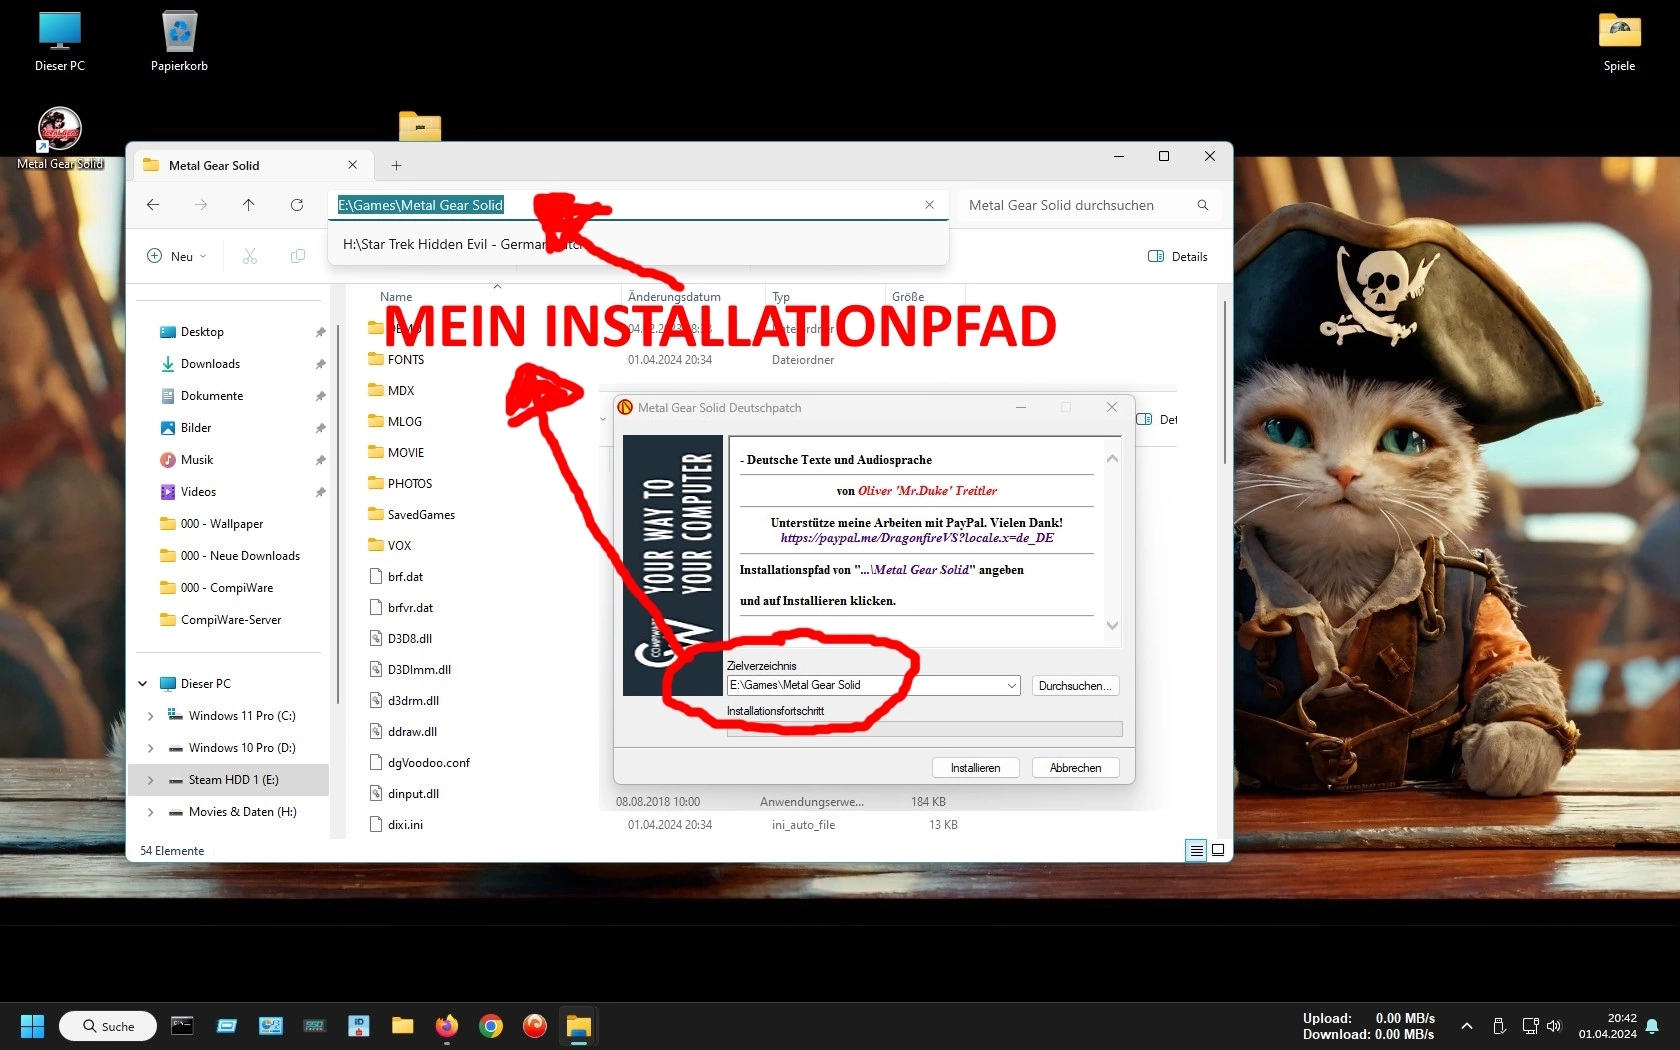The image size is (1680, 1050).
Task: Click the search magnifier in Explorer
Action: click(x=1203, y=205)
